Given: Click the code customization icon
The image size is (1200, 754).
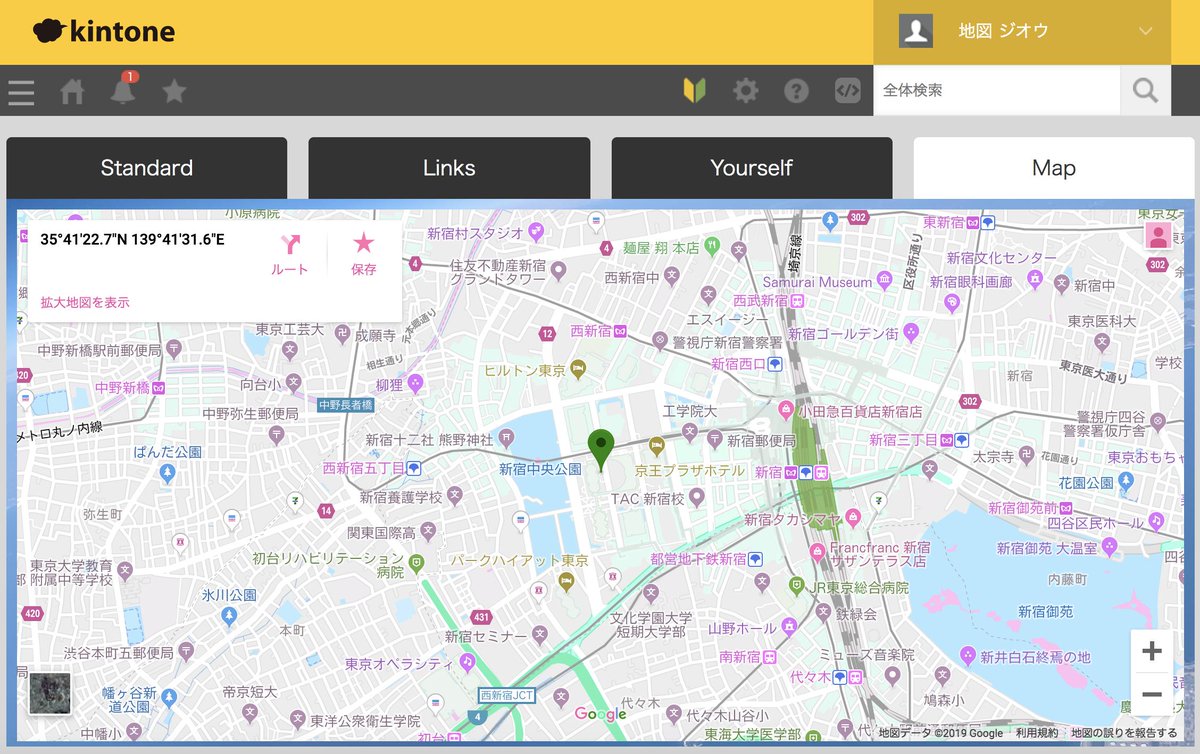Looking at the screenshot, I should pos(848,91).
